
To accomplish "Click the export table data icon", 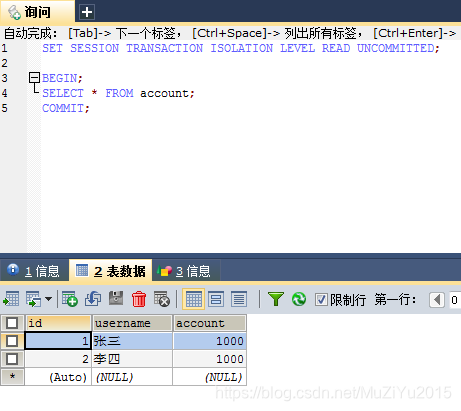I will coord(11,299).
